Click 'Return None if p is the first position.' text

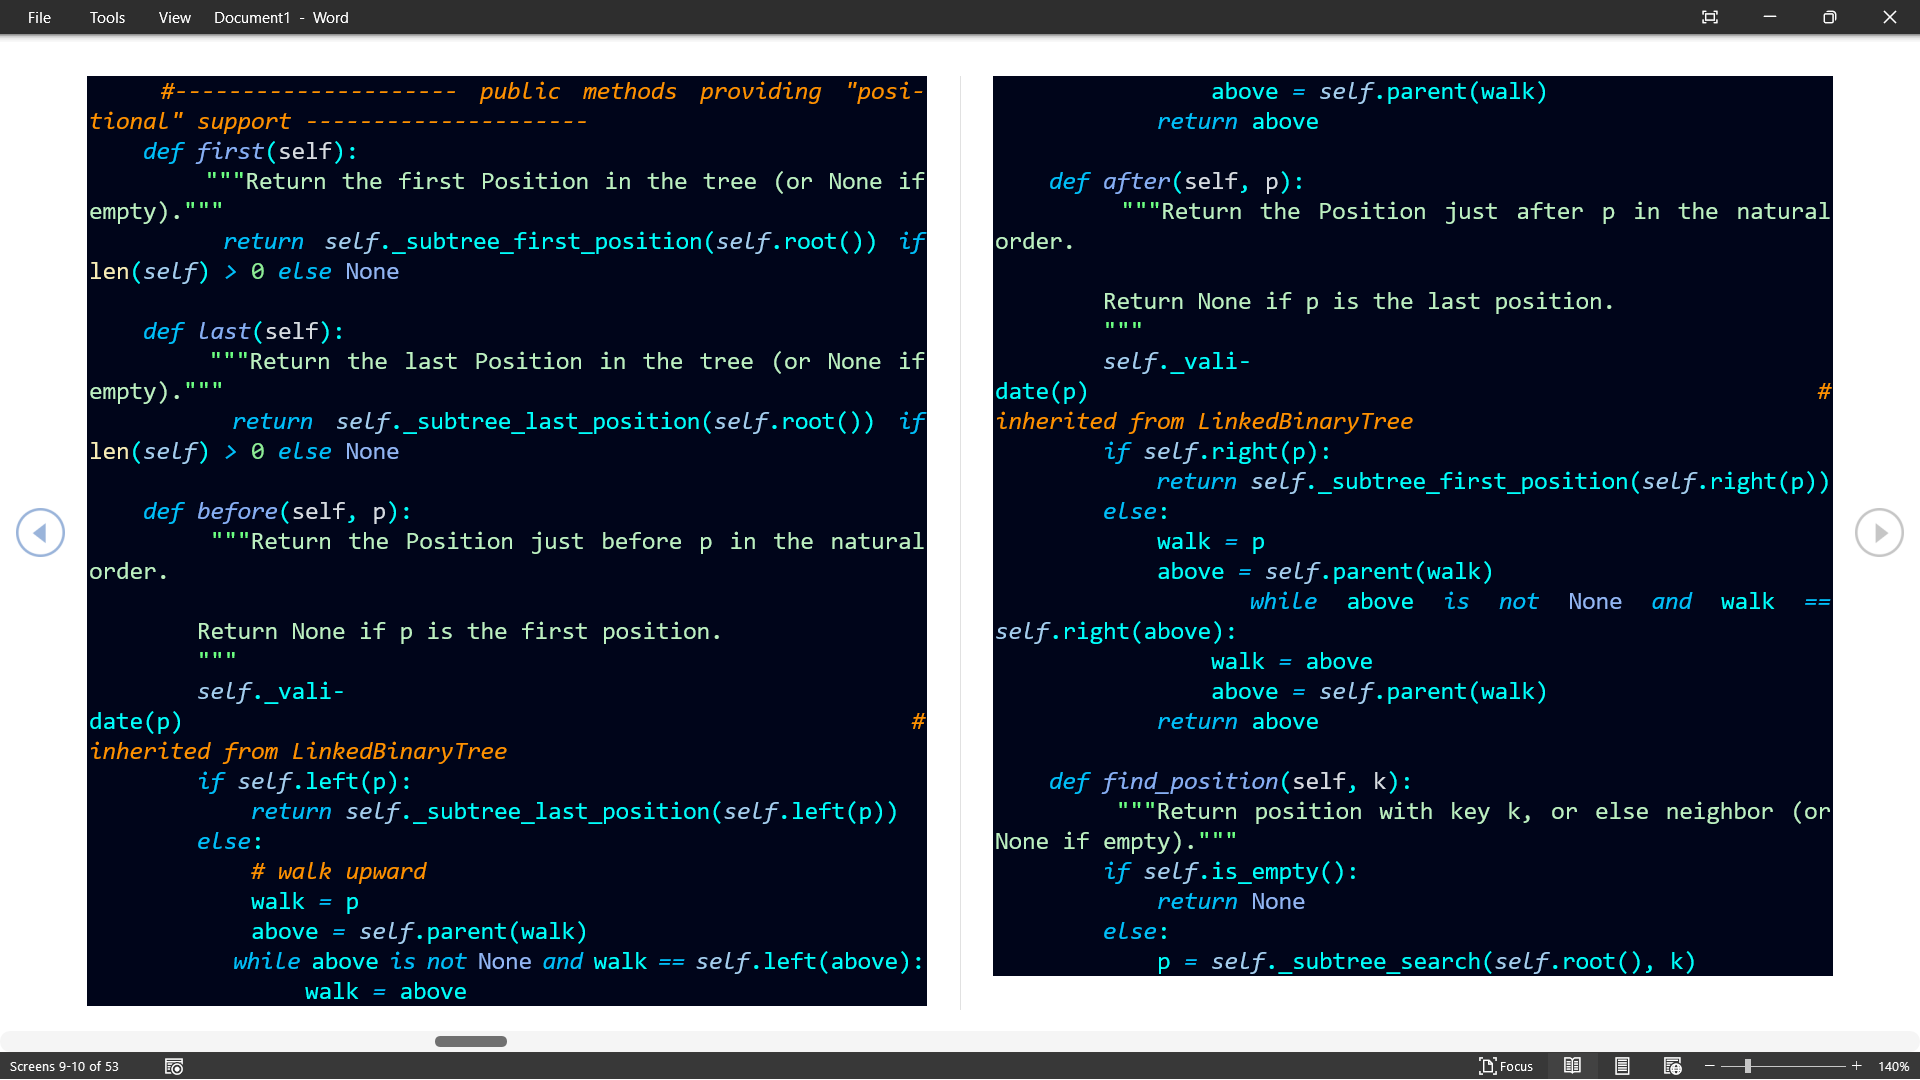[x=459, y=632]
